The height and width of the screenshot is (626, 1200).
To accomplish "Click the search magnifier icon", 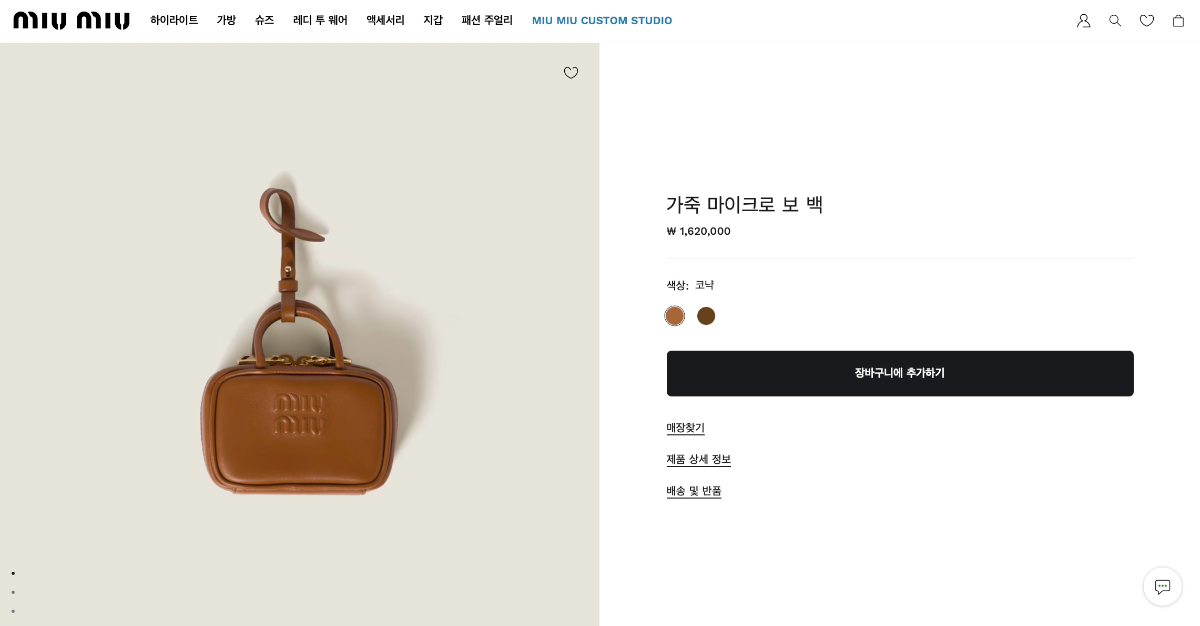I will tap(1115, 21).
